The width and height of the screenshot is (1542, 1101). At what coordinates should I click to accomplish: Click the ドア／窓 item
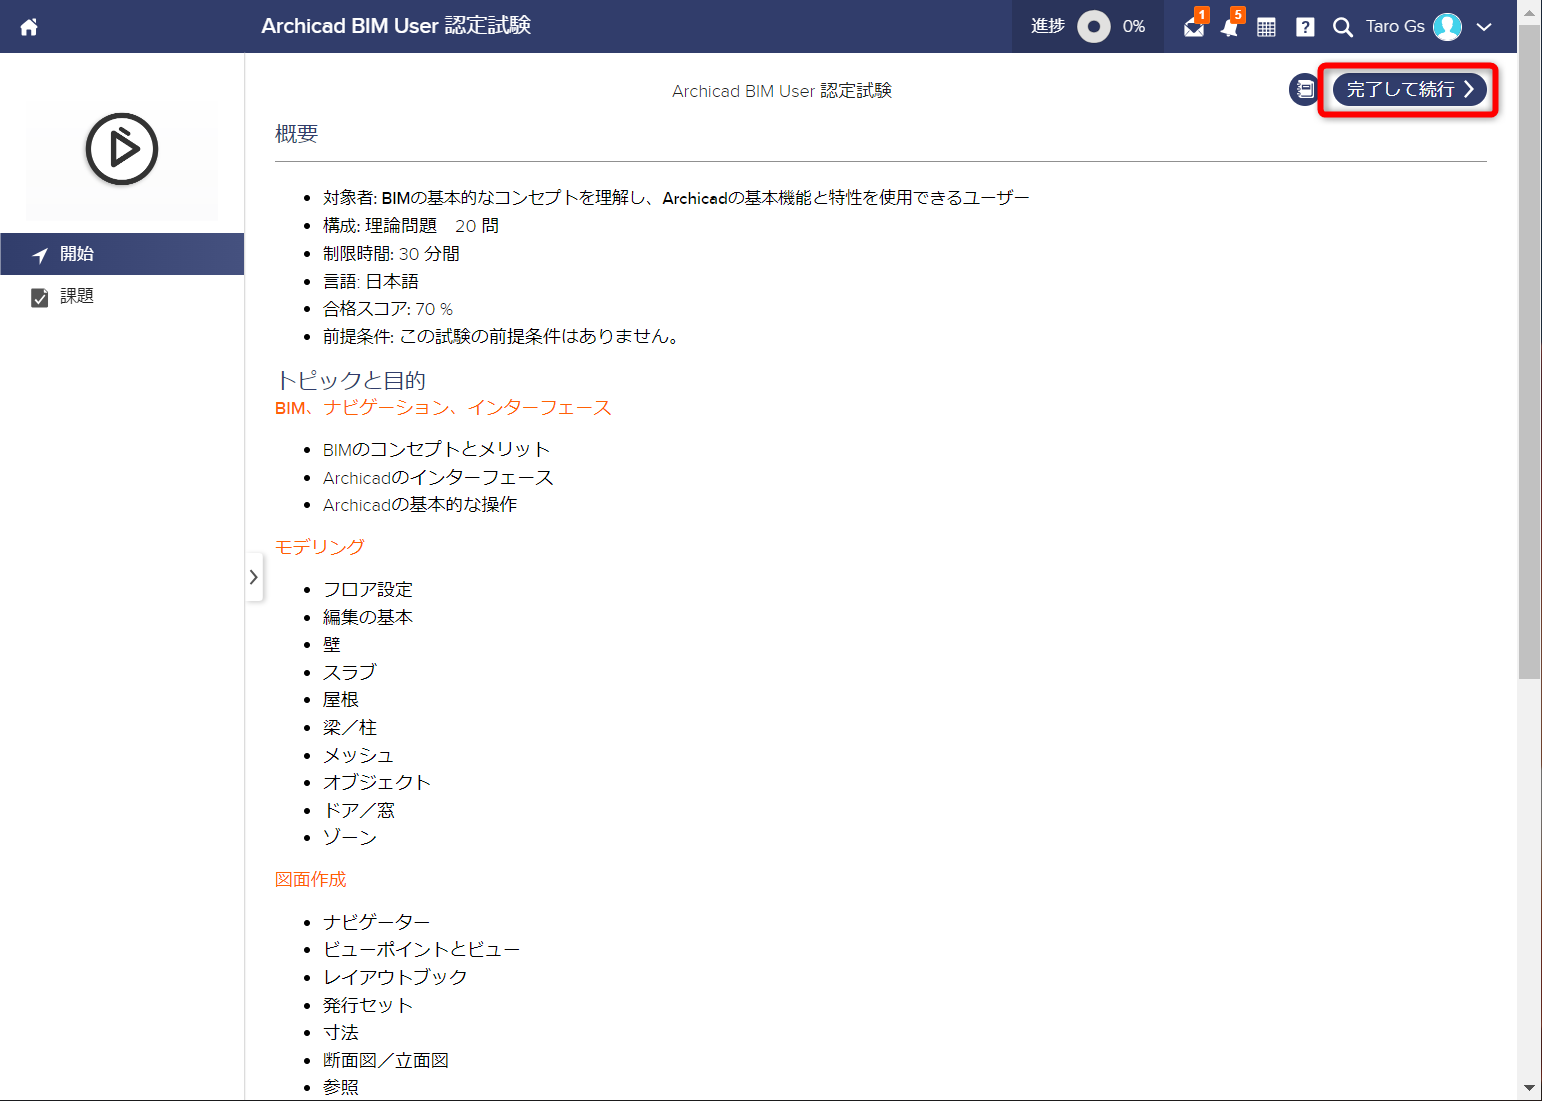[359, 810]
